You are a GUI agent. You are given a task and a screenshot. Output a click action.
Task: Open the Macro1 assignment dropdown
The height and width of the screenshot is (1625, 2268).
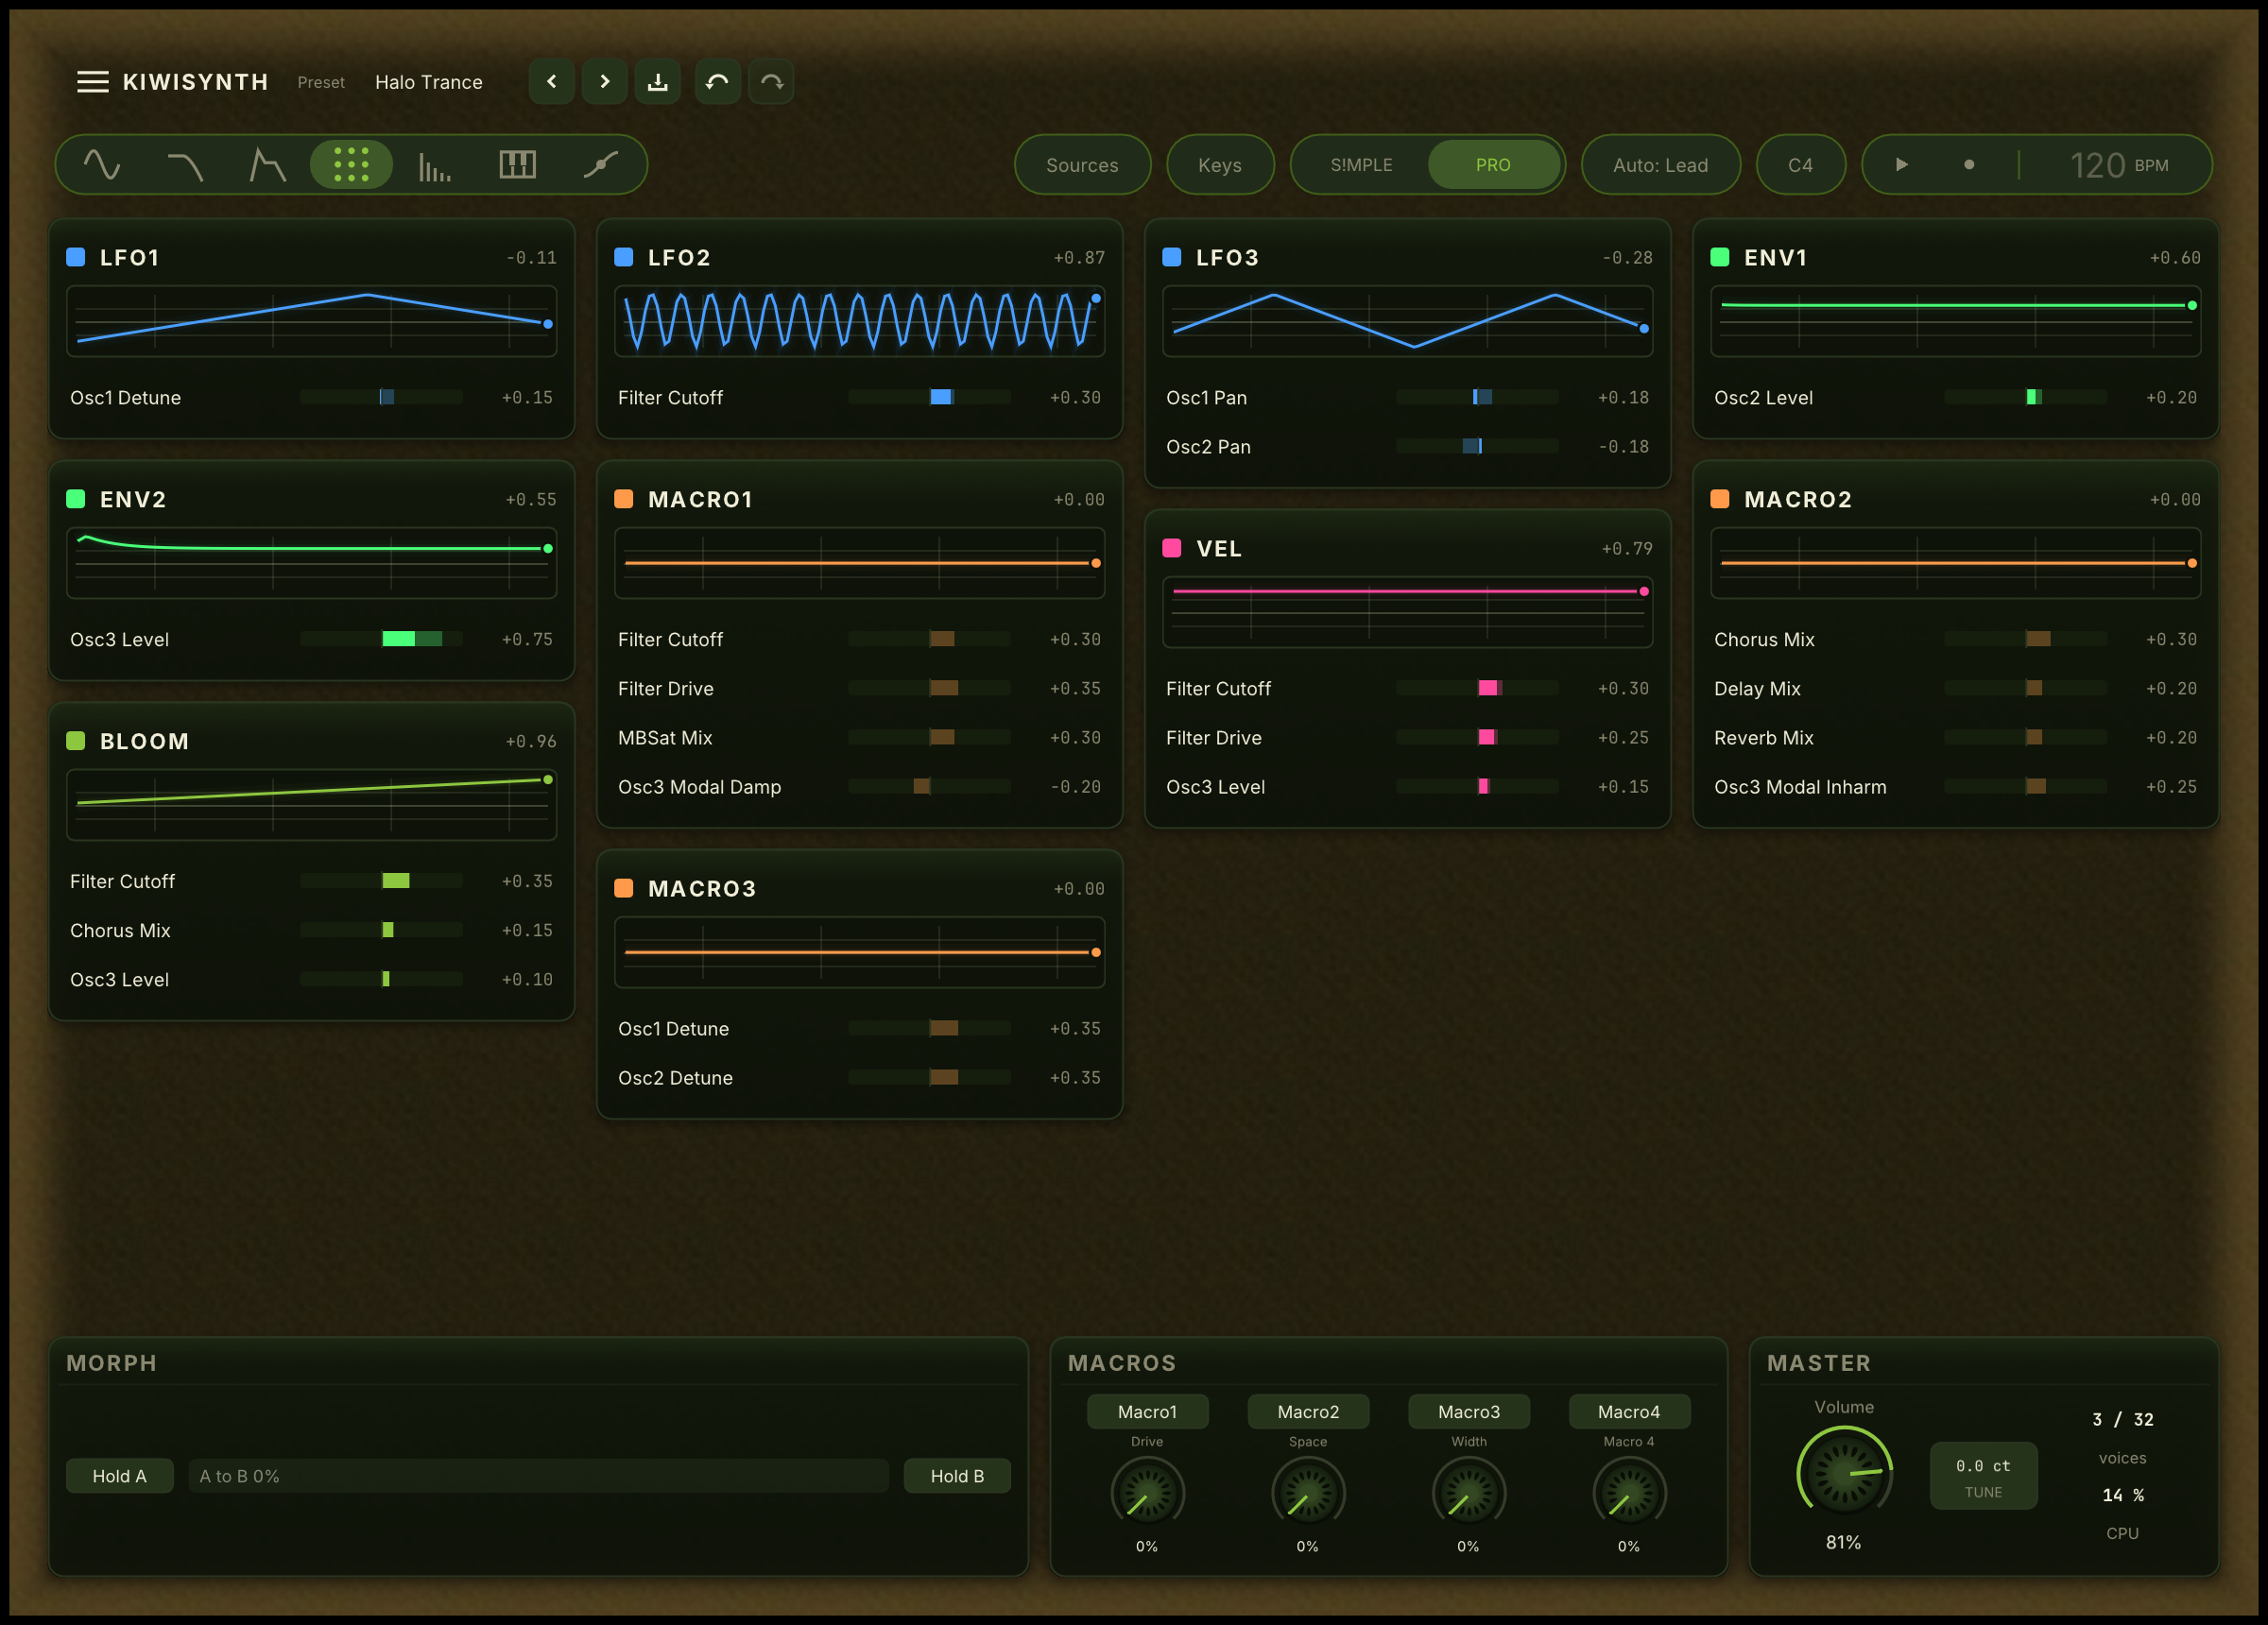point(1147,1411)
